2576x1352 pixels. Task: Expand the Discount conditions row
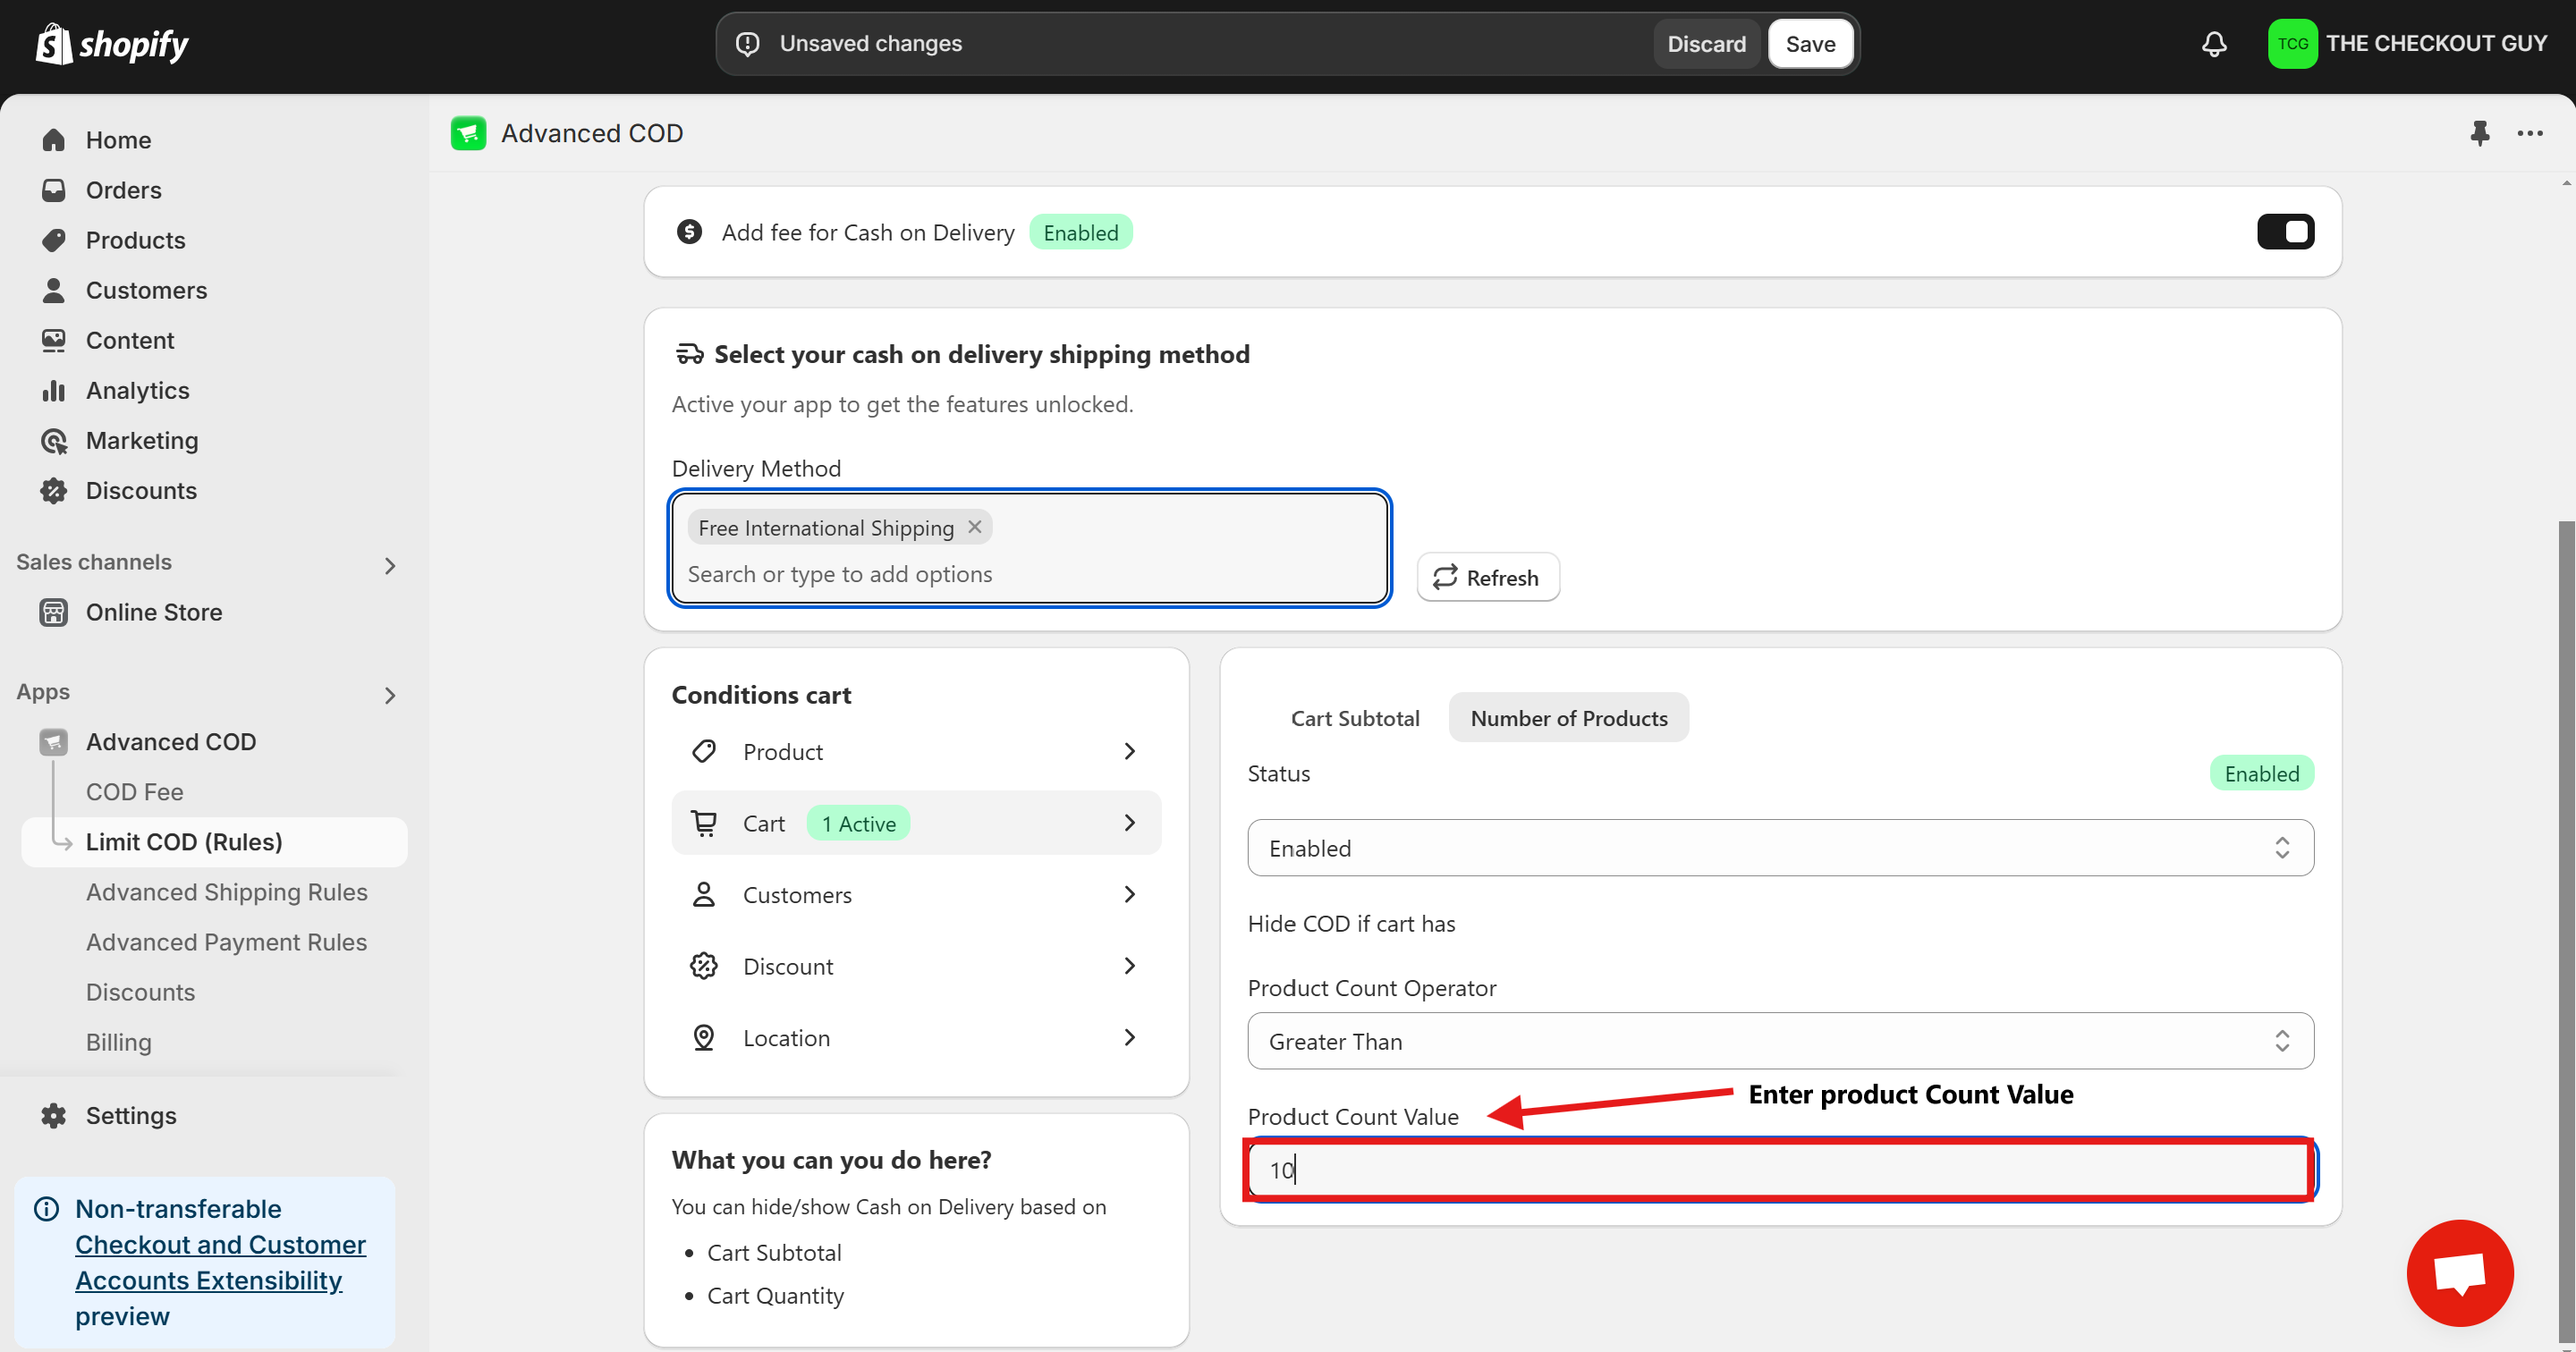[x=916, y=966]
